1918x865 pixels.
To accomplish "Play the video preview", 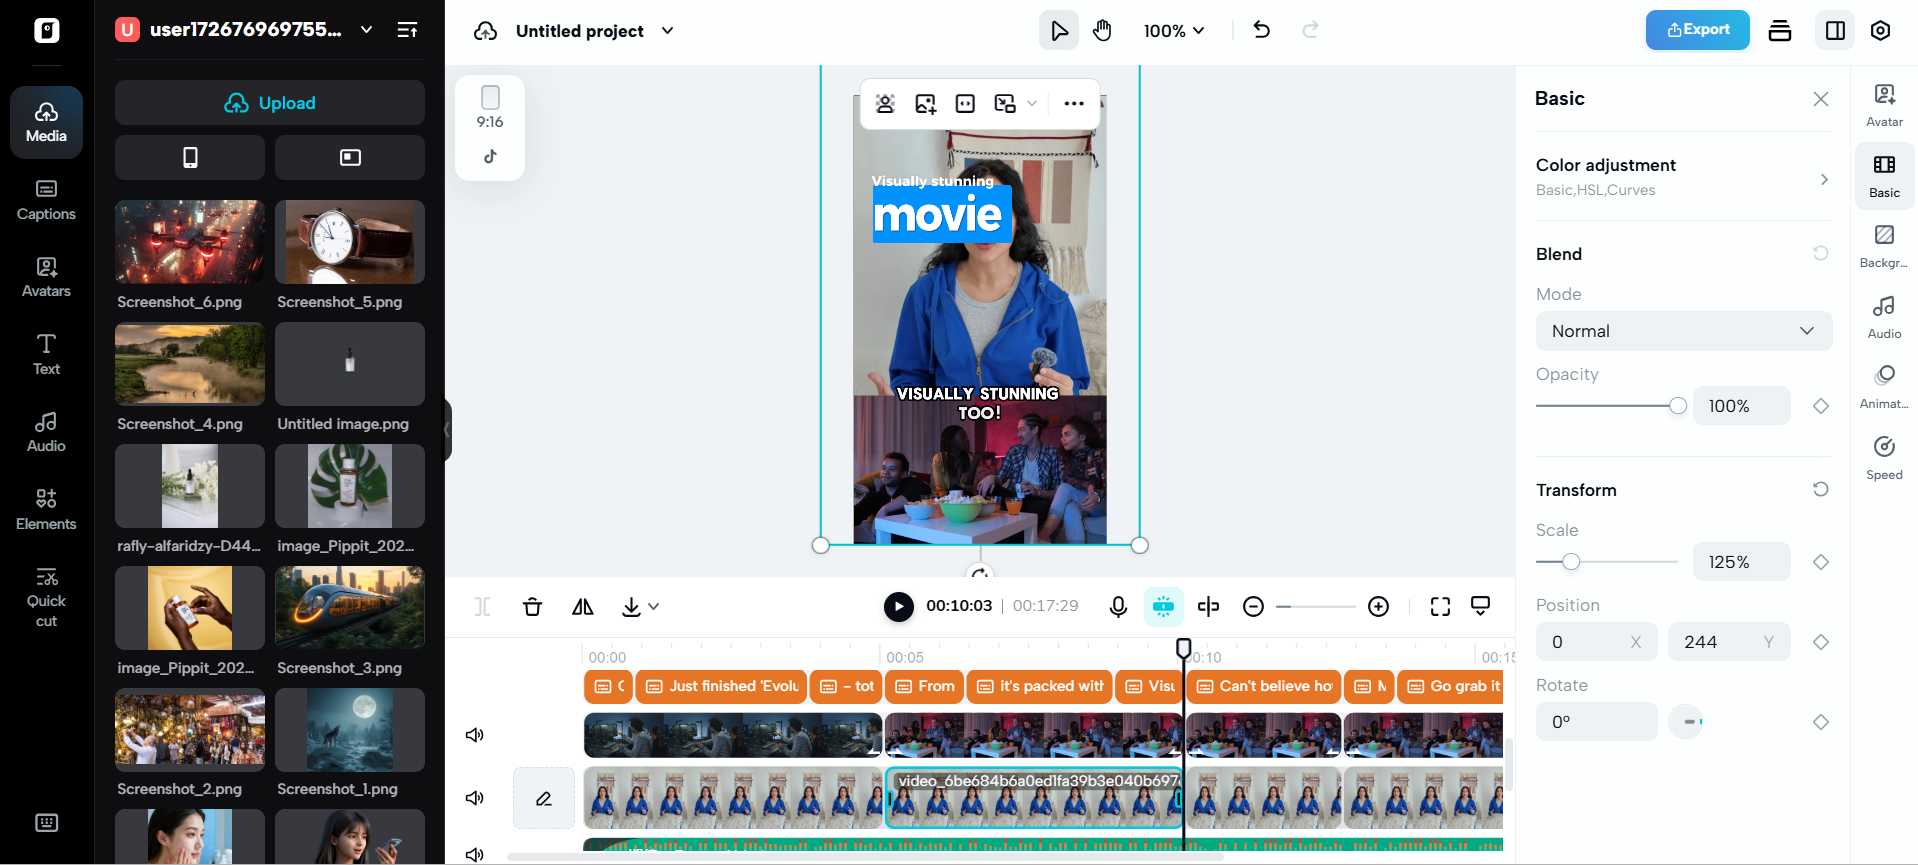I will (898, 606).
